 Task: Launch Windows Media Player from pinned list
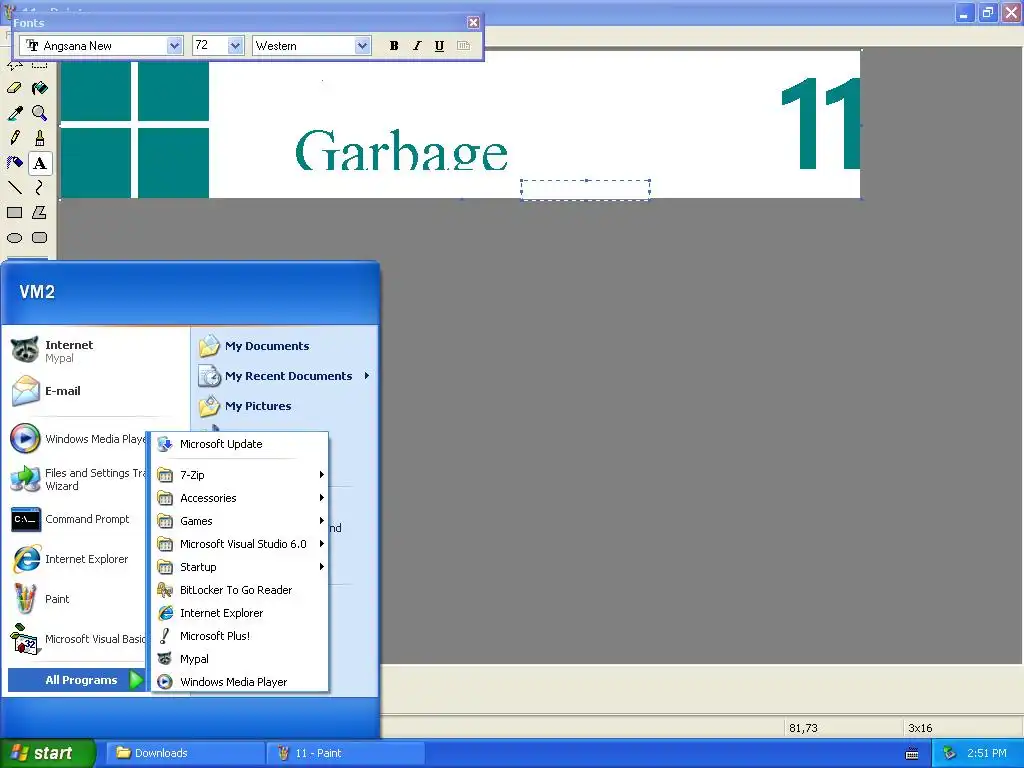pyautogui.click(x=78, y=439)
